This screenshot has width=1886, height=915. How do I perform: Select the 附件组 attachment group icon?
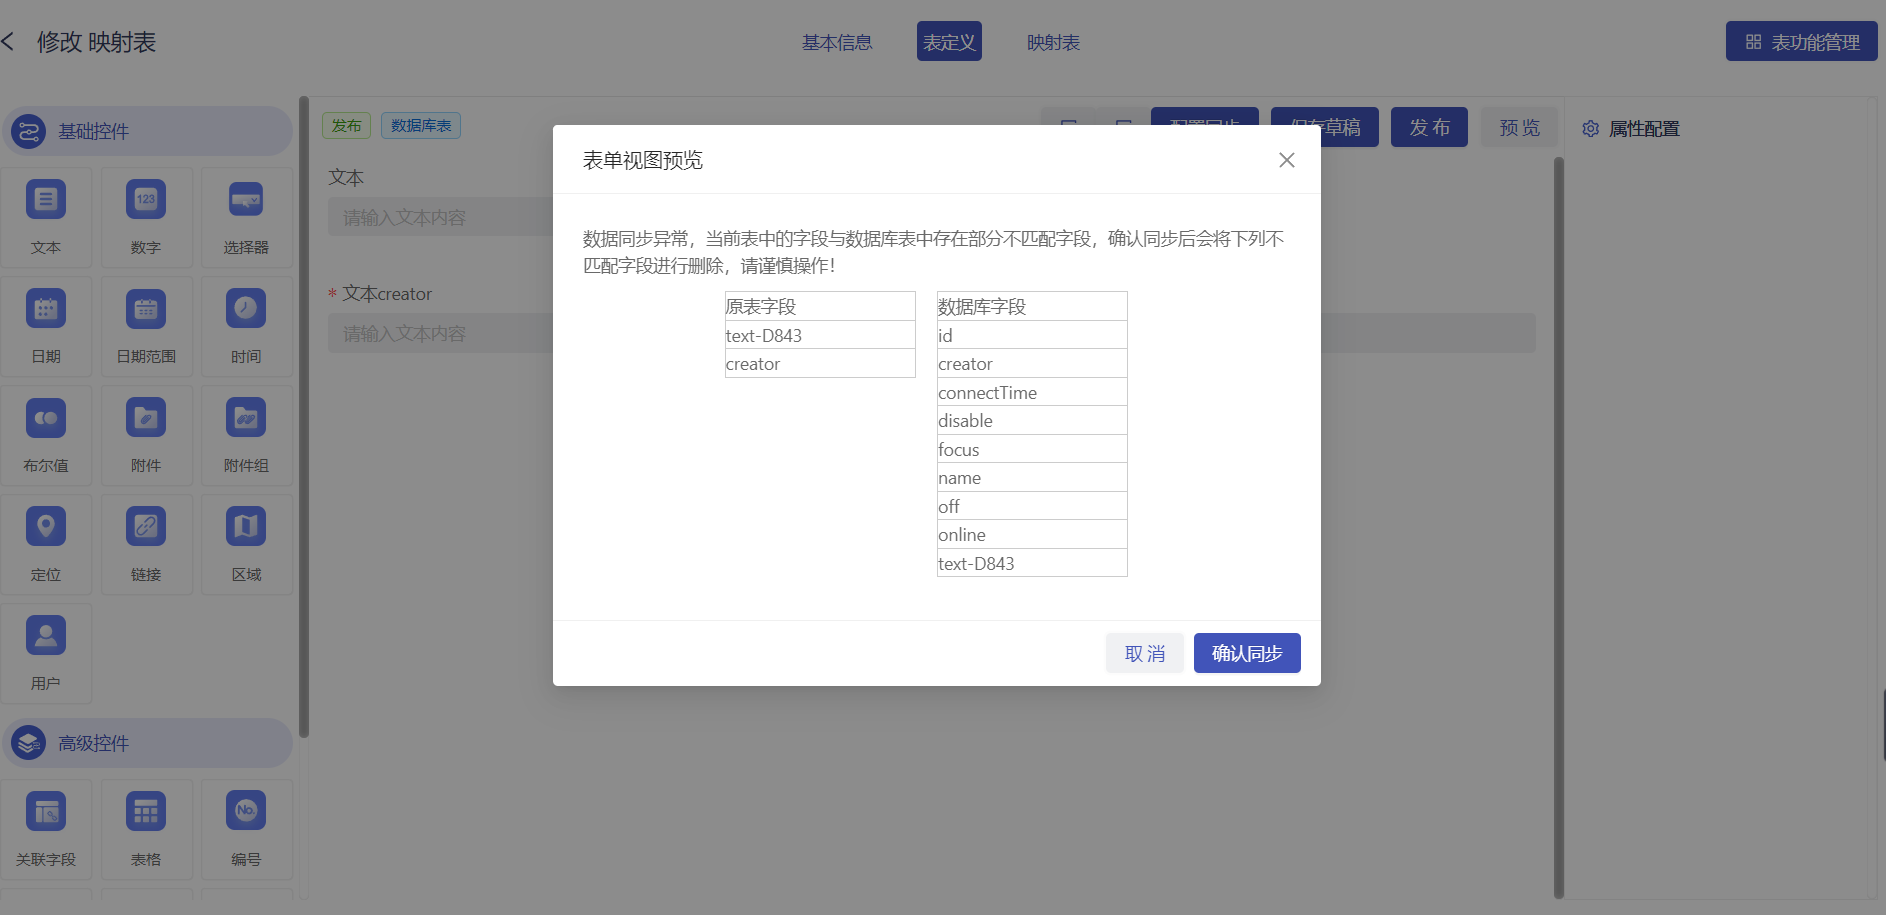tap(246, 418)
